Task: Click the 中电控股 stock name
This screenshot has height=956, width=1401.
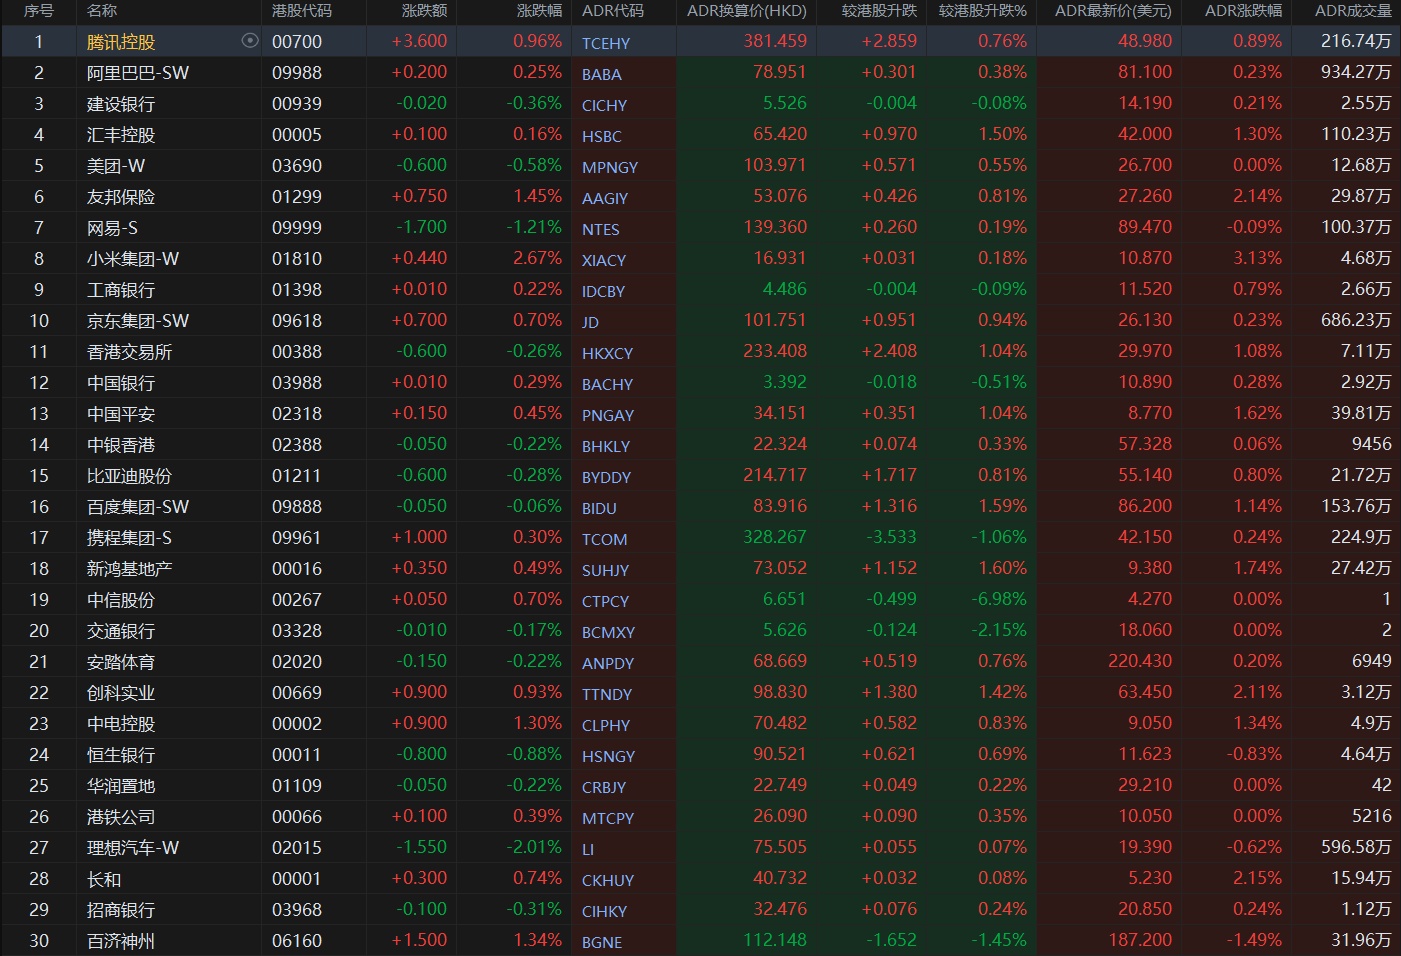Action: pos(121,724)
